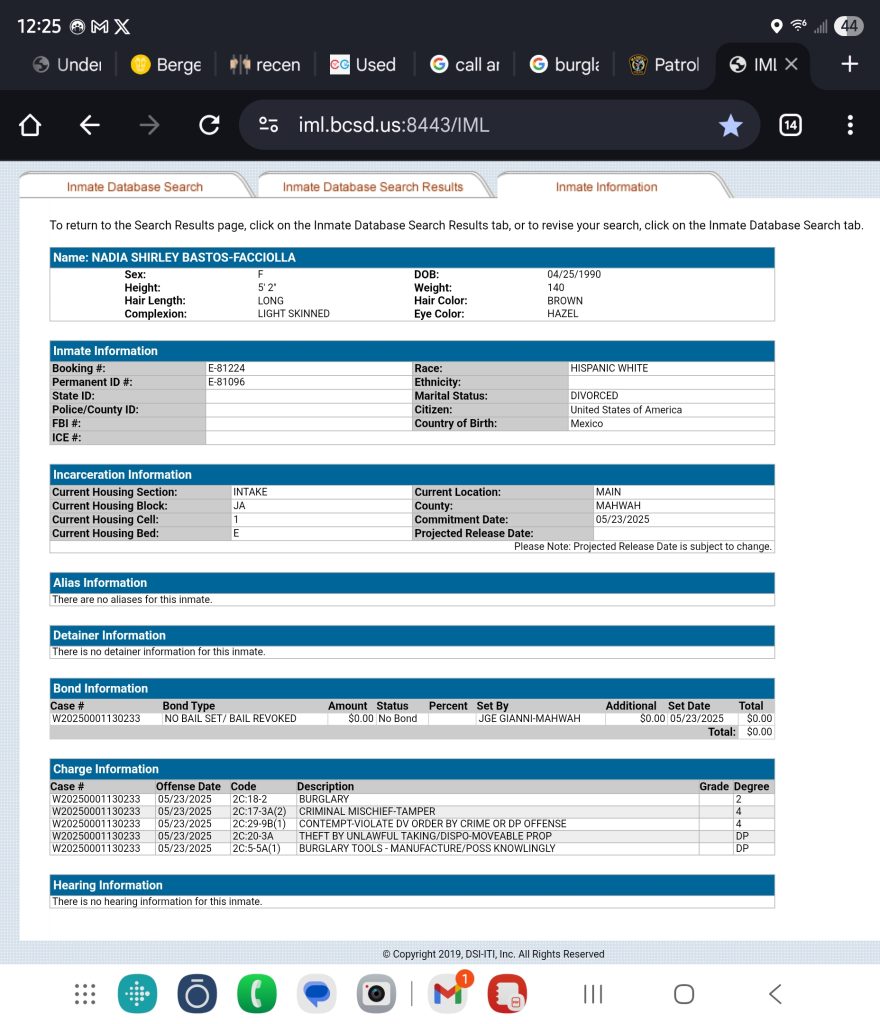Open the location icon in the status bar
This screenshot has width=880, height=1024.
(x=776, y=26)
